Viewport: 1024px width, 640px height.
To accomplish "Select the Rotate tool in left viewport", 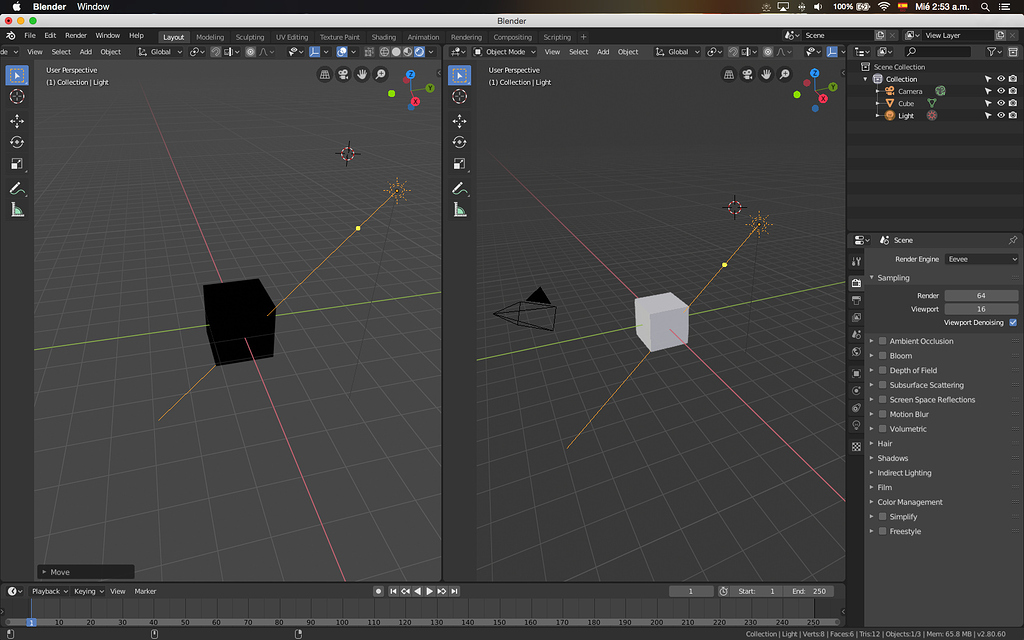I will point(17,143).
